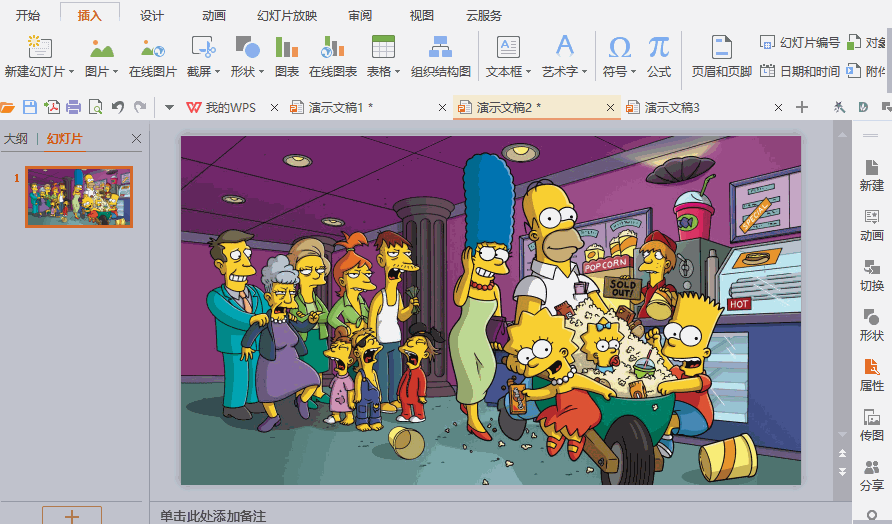Expand the 截屏 dropdown arrow
The width and height of the screenshot is (892, 524).
click(217, 72)
